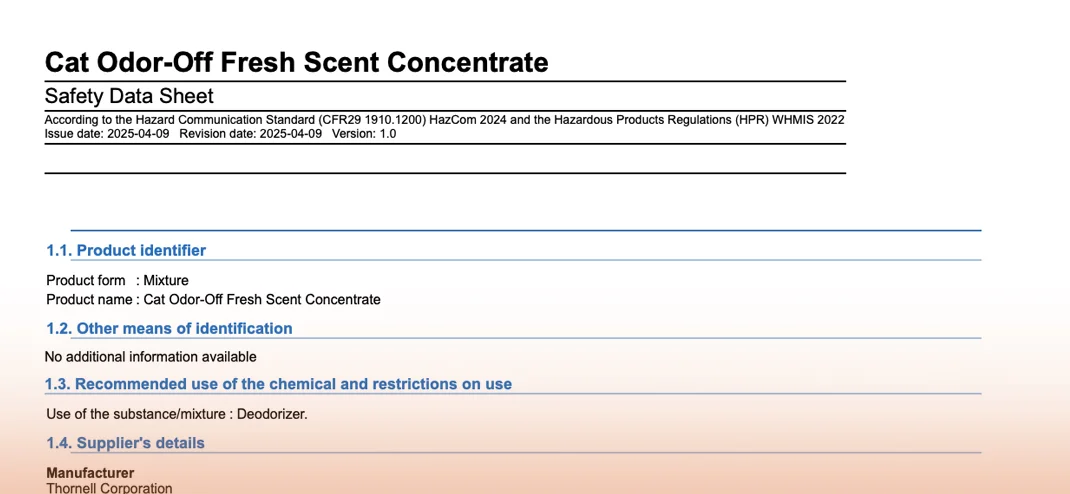Viewport: 1070px width, 494px height.
Task: Click the Version 1.0 text
Action: click(x=364, y=133)
